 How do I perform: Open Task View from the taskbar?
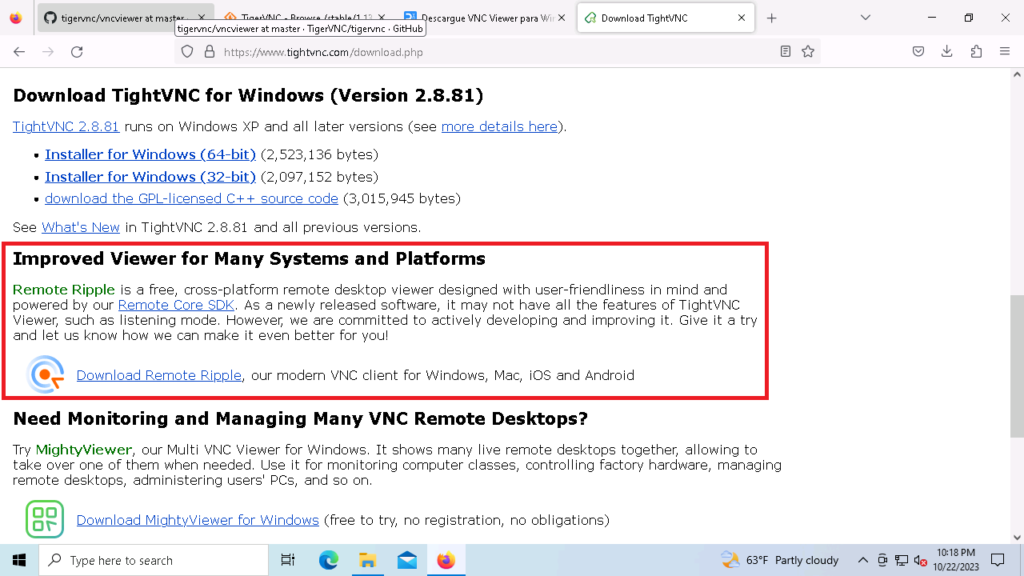coord(287,560)
